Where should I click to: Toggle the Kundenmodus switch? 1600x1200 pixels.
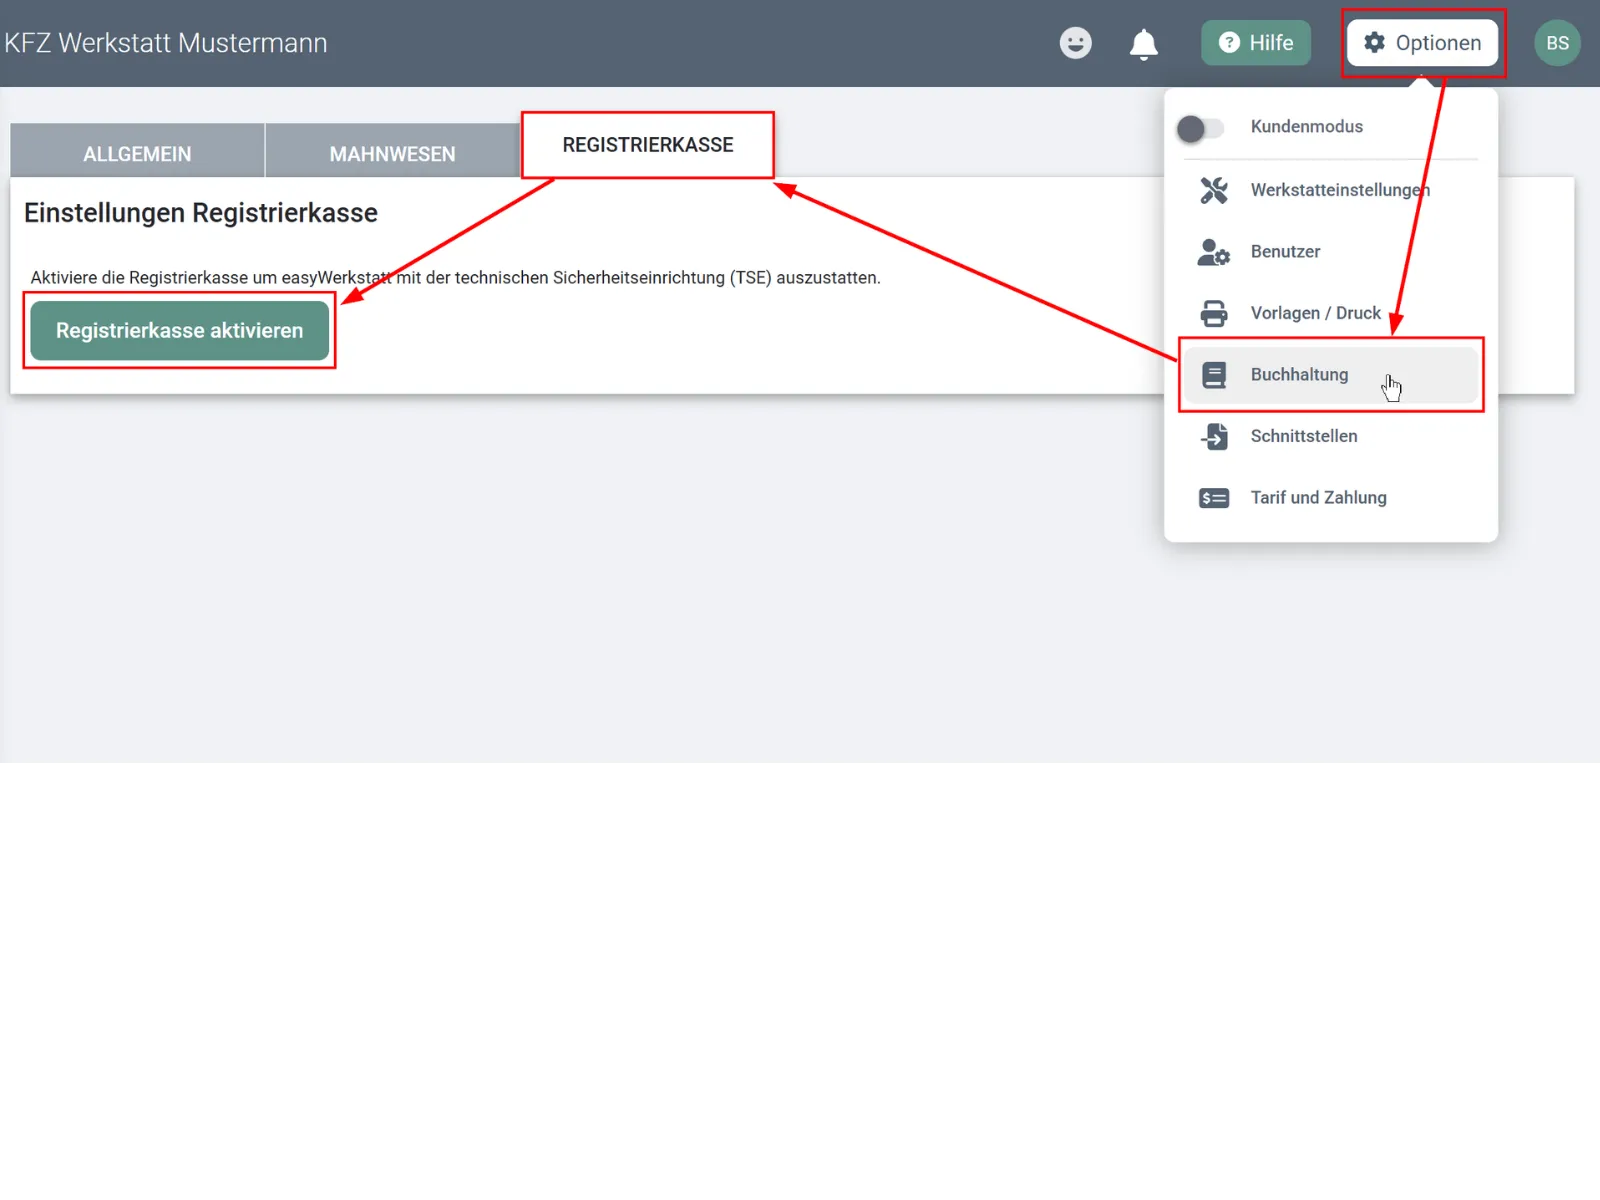(x=1199, y=128)
